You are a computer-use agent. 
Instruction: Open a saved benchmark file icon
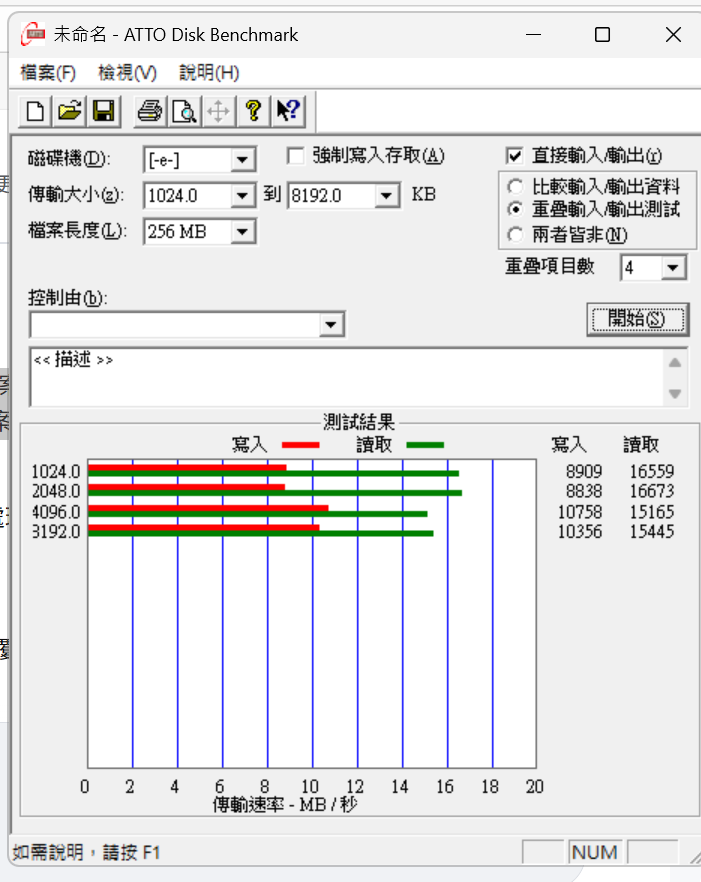(x=70, y=111)
